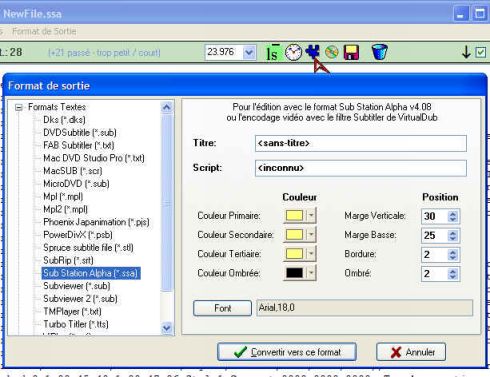Click the Annuler button

pos(411,352)
